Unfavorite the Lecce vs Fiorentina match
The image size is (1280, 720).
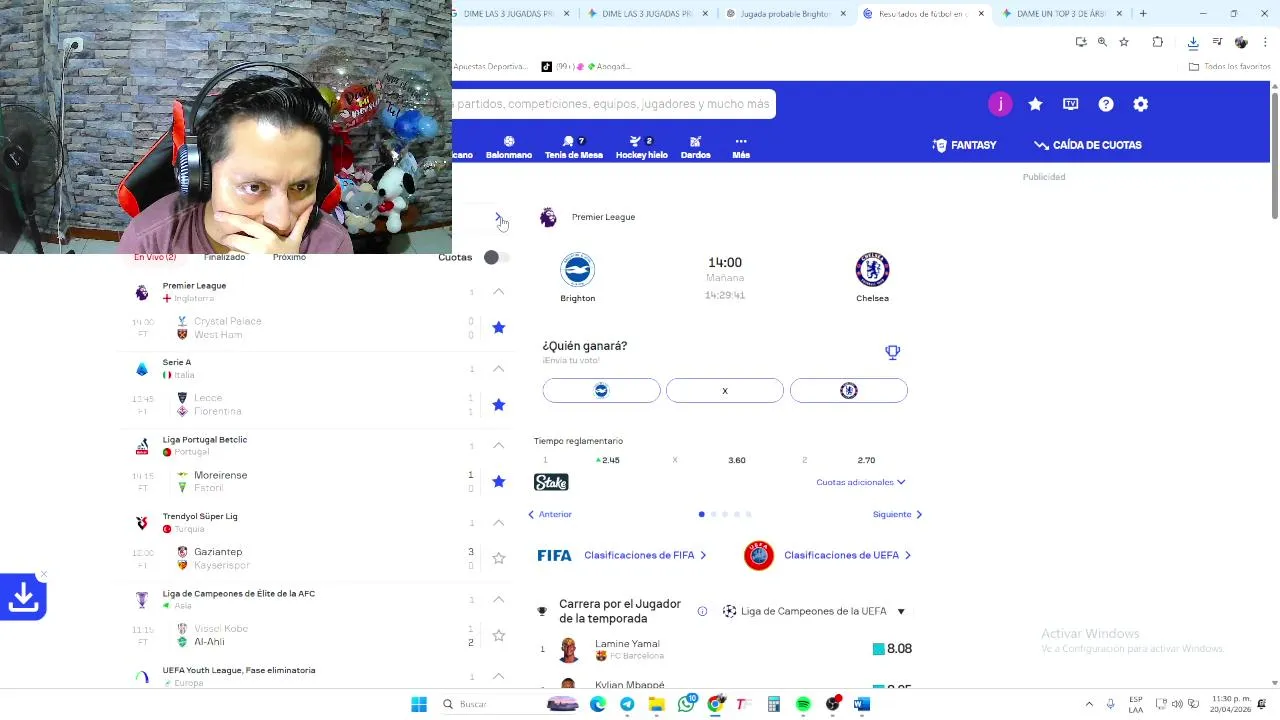coord(499,404)
